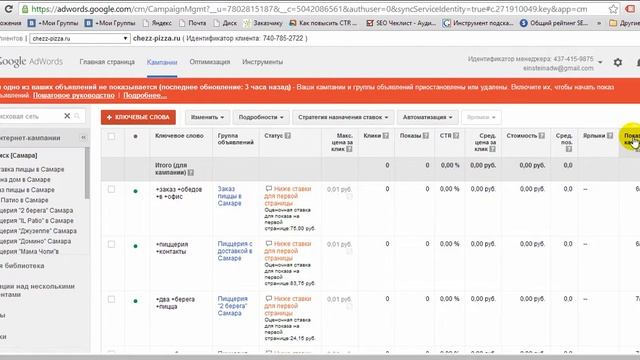Click the green status dot for +два +берега +пицца

(136, 301)
